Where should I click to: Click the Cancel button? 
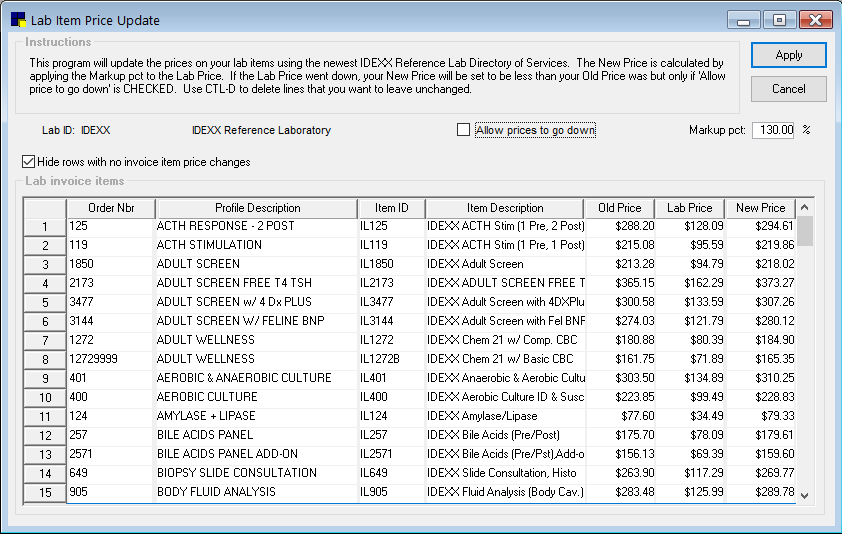788,89
